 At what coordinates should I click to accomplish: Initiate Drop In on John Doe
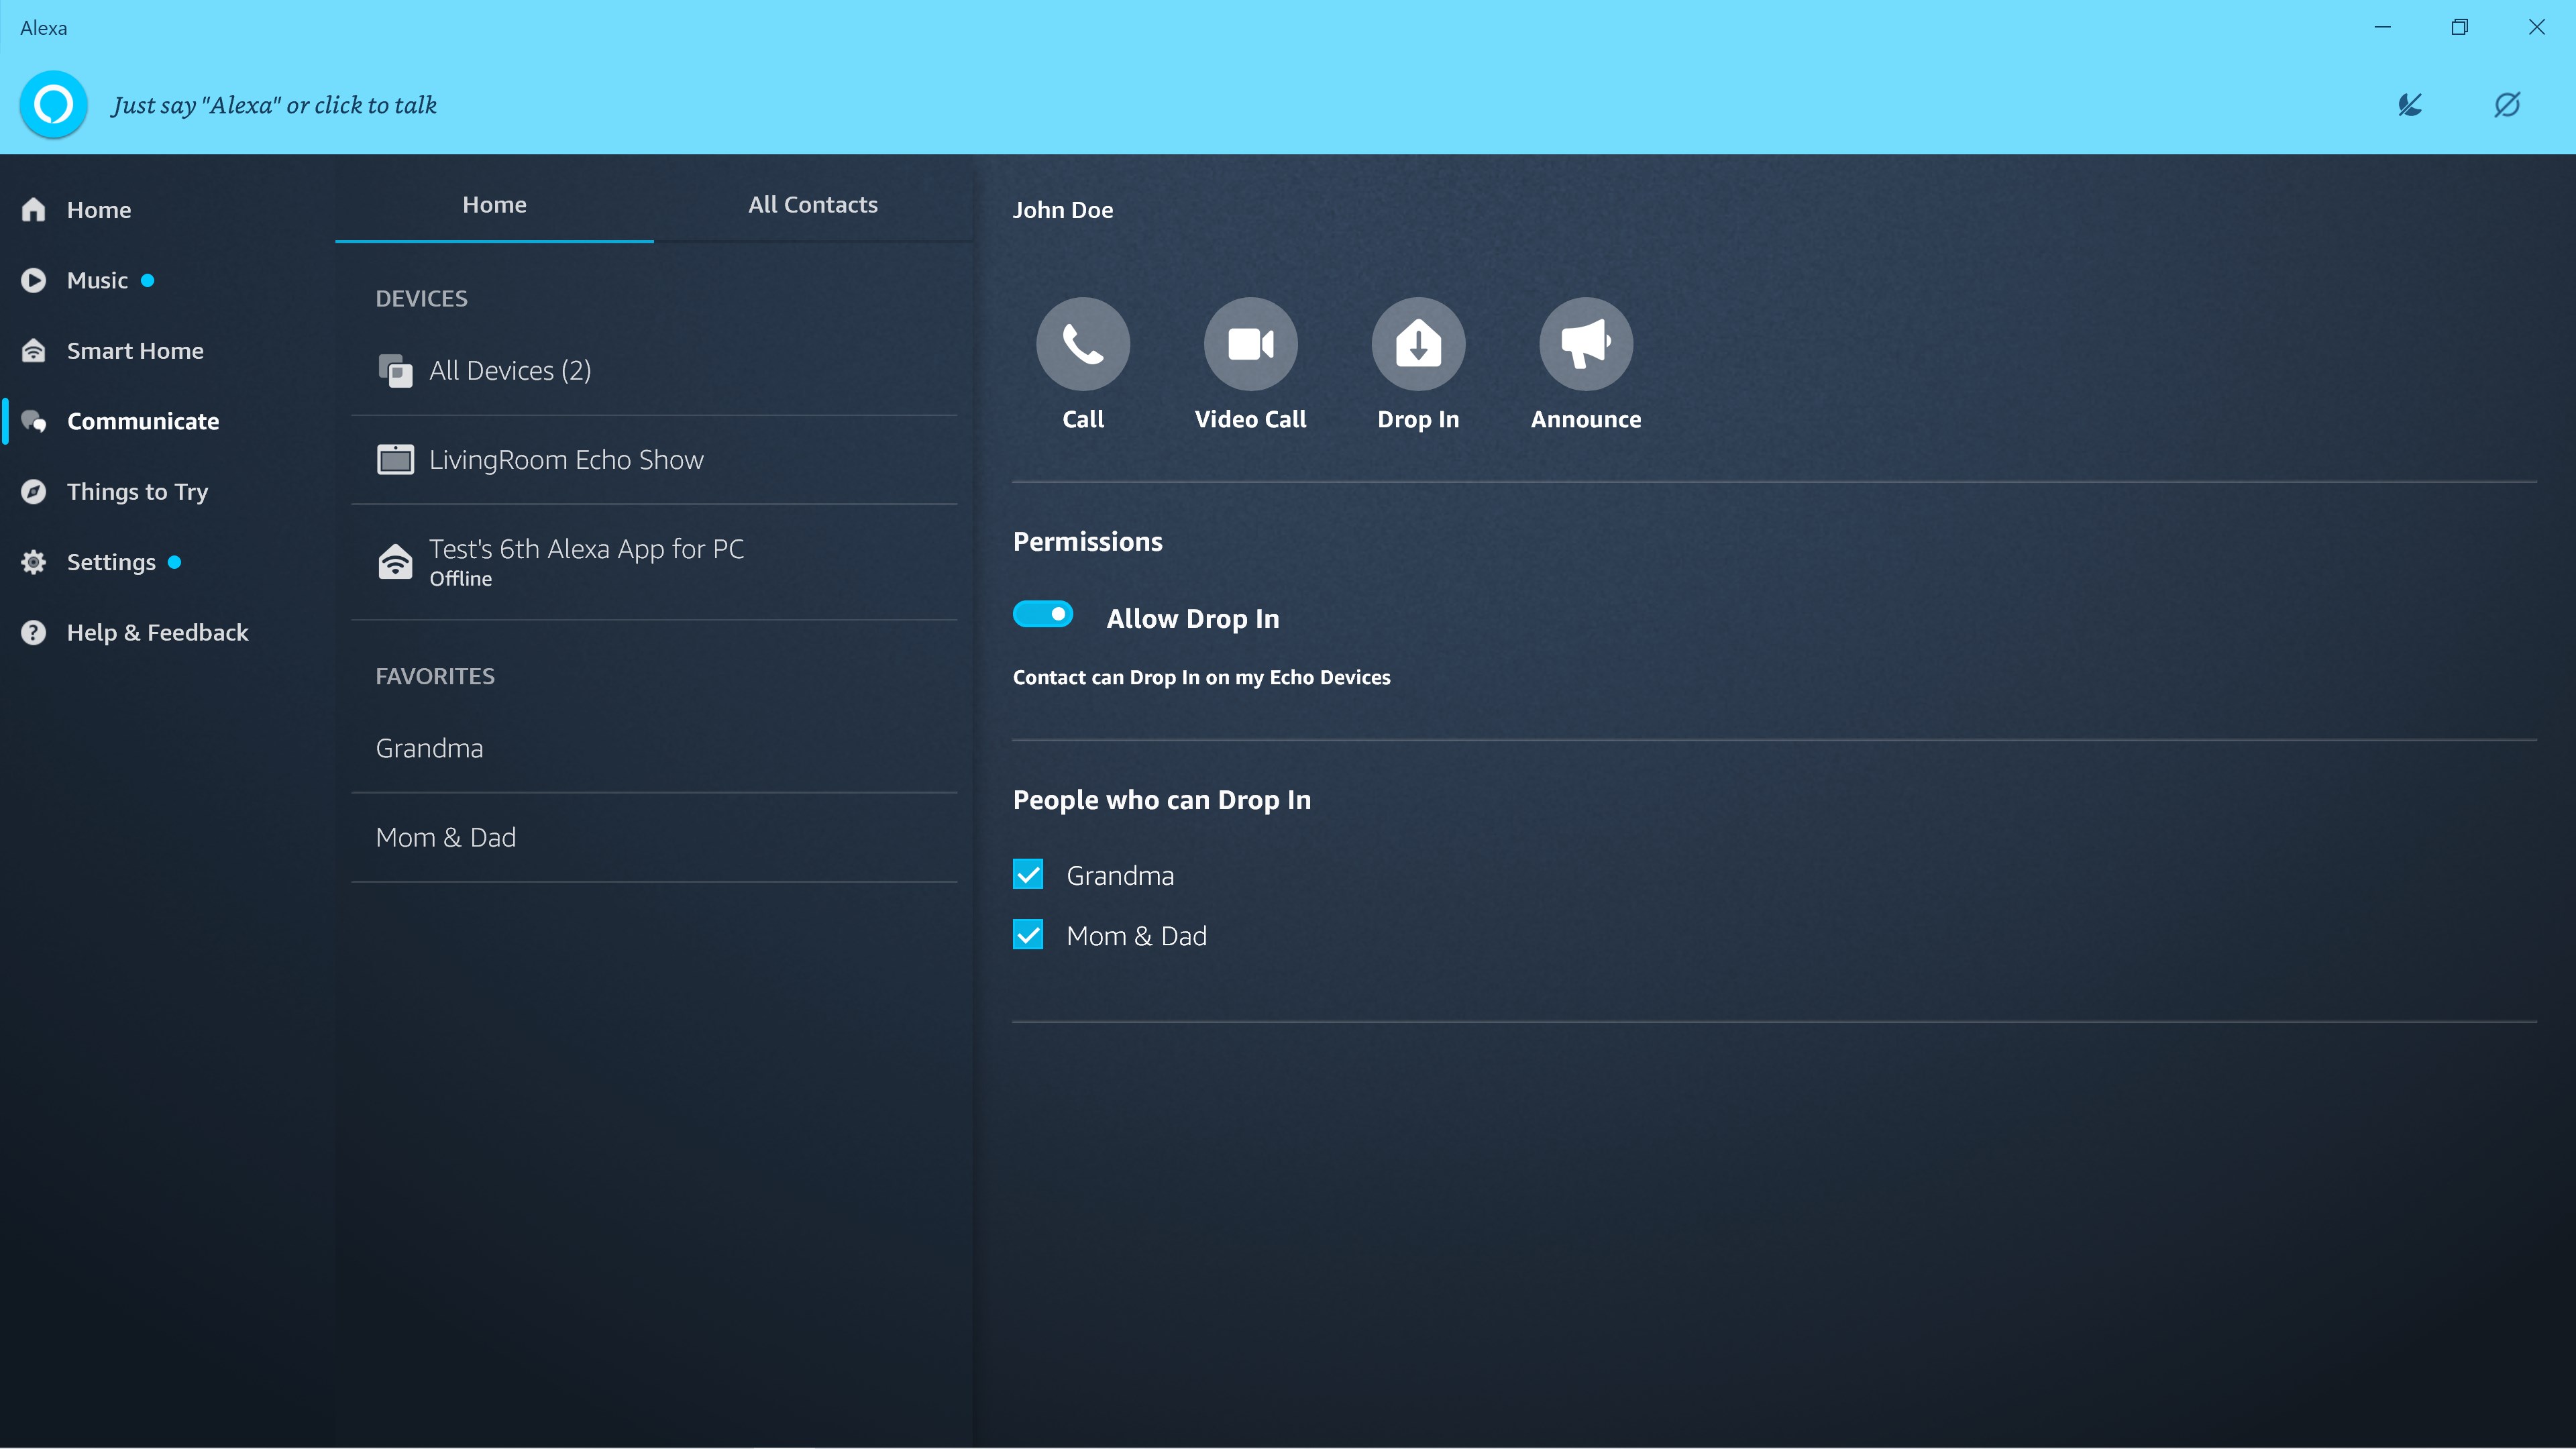pyautogui.click(x=1417, y=343)
